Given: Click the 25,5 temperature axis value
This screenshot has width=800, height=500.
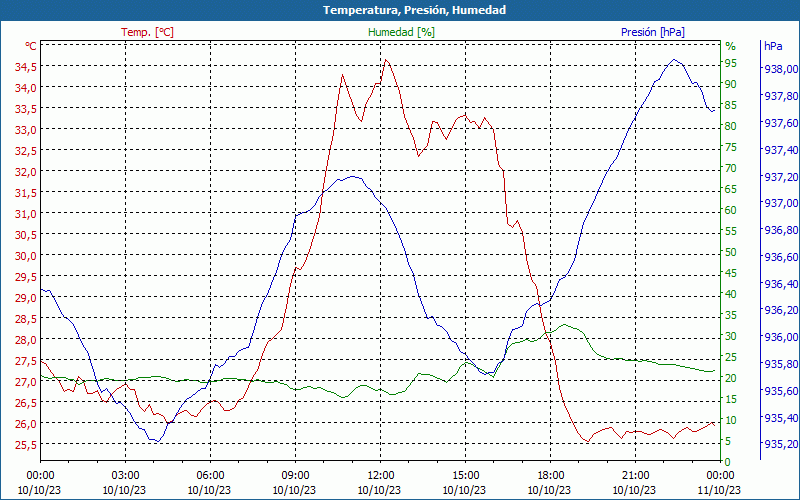Looking at the screenshot, I should [24, 445].
